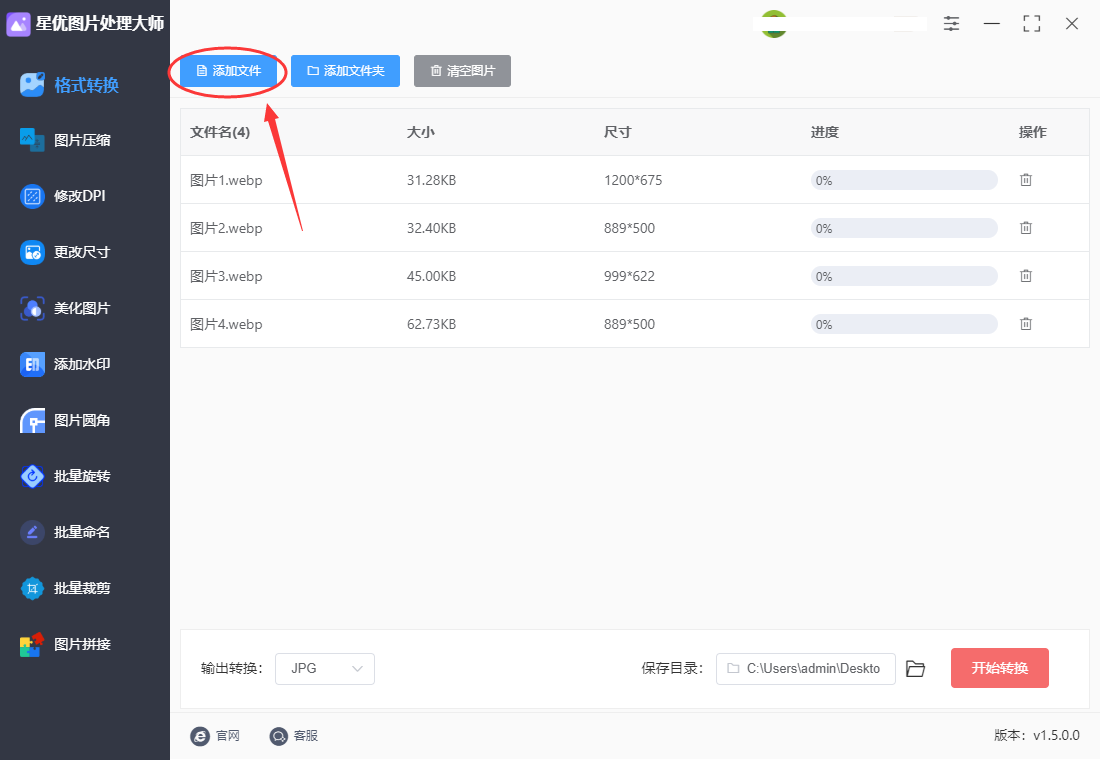This screenshot has height=760, width=1100.
Task: Click the 图片圆角 rounded corner icon
Action: tap(32, 420)
